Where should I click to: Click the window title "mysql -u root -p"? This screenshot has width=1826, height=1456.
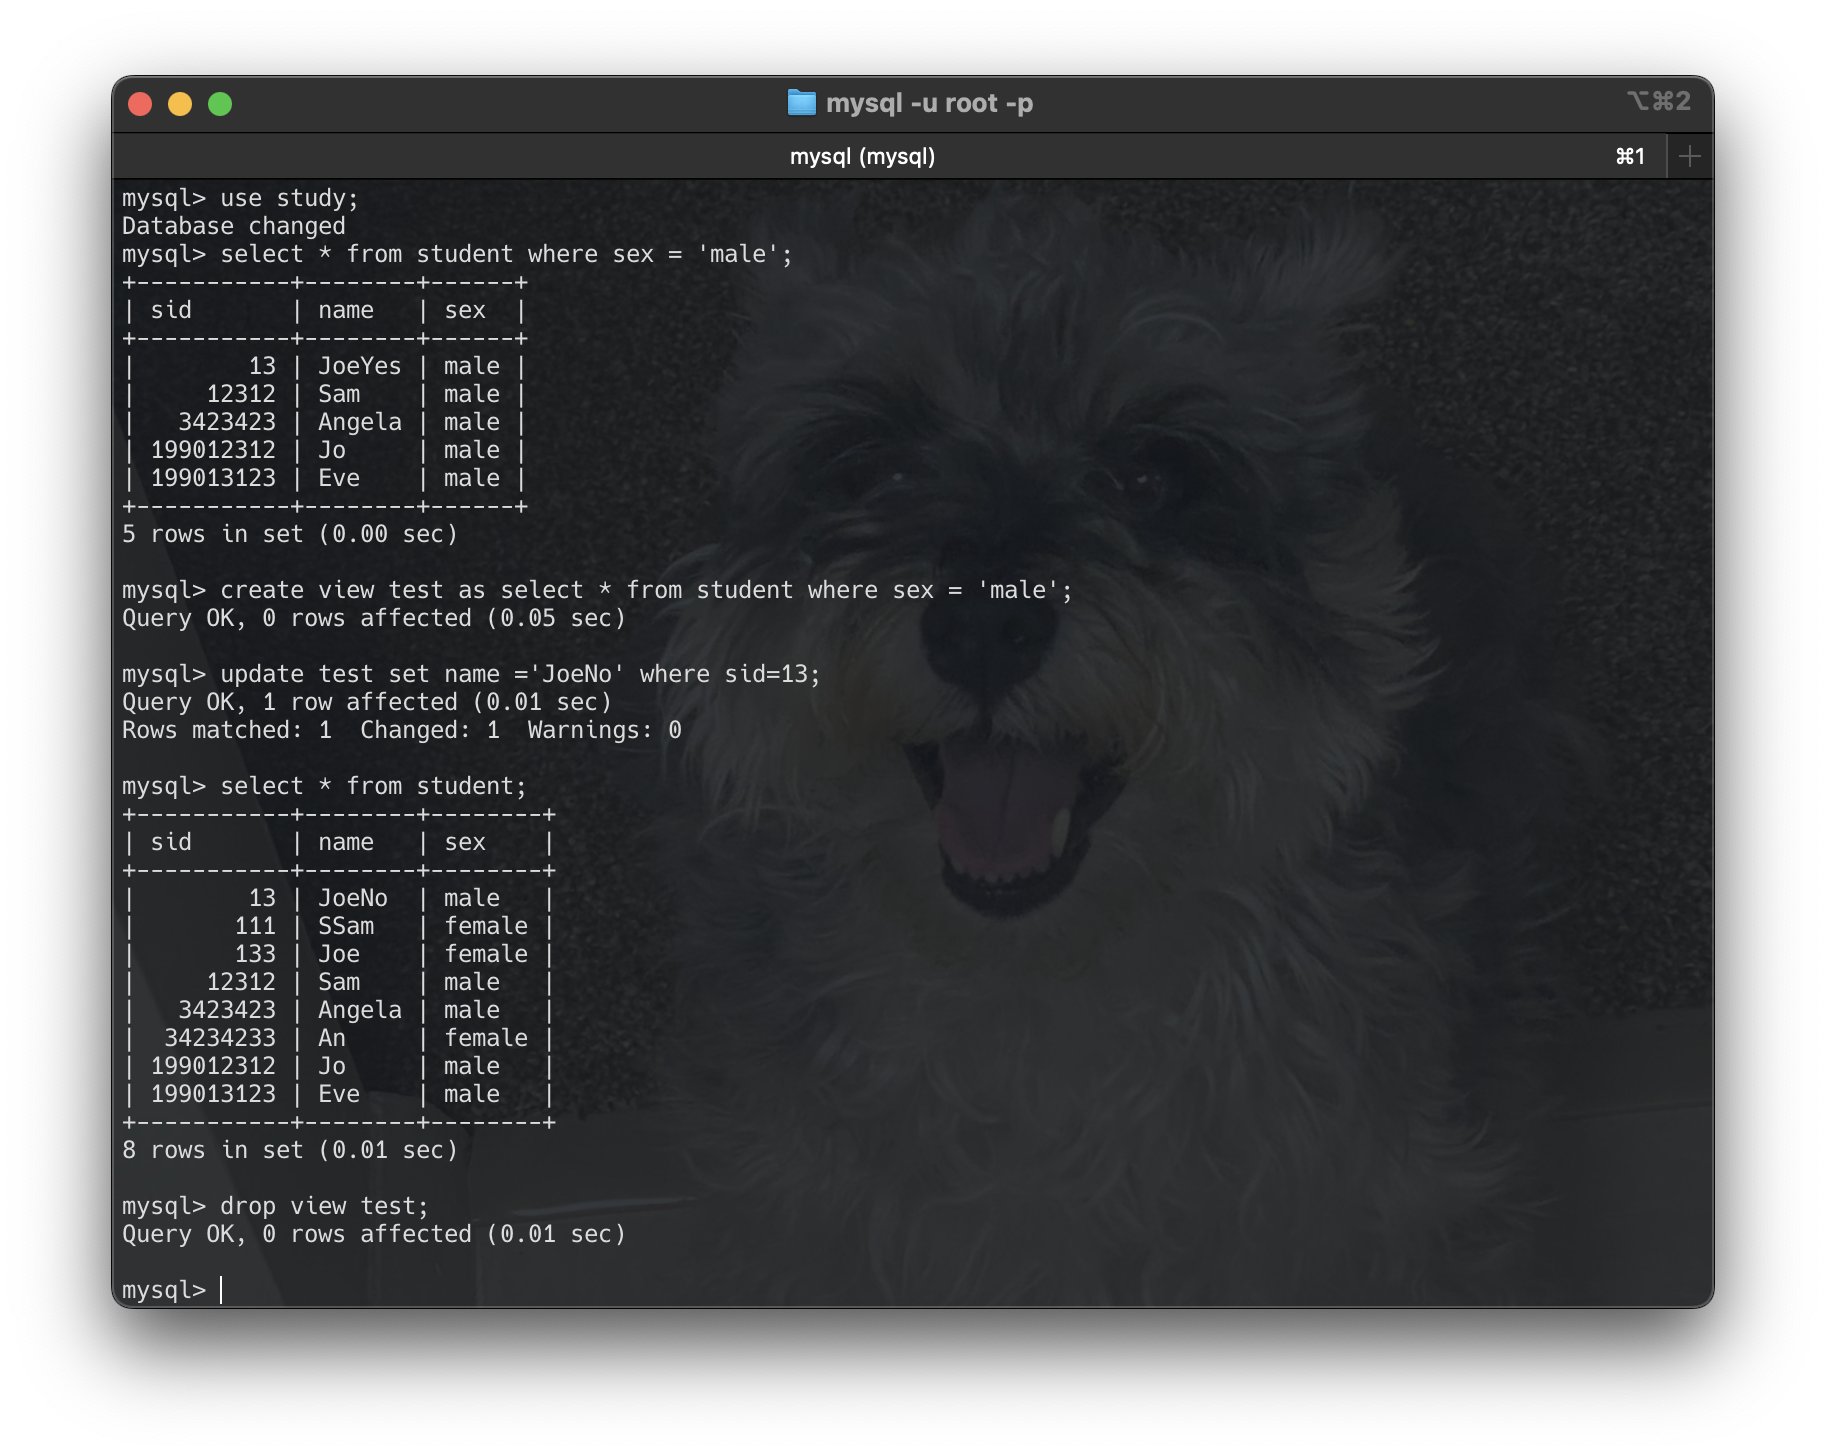930,102
